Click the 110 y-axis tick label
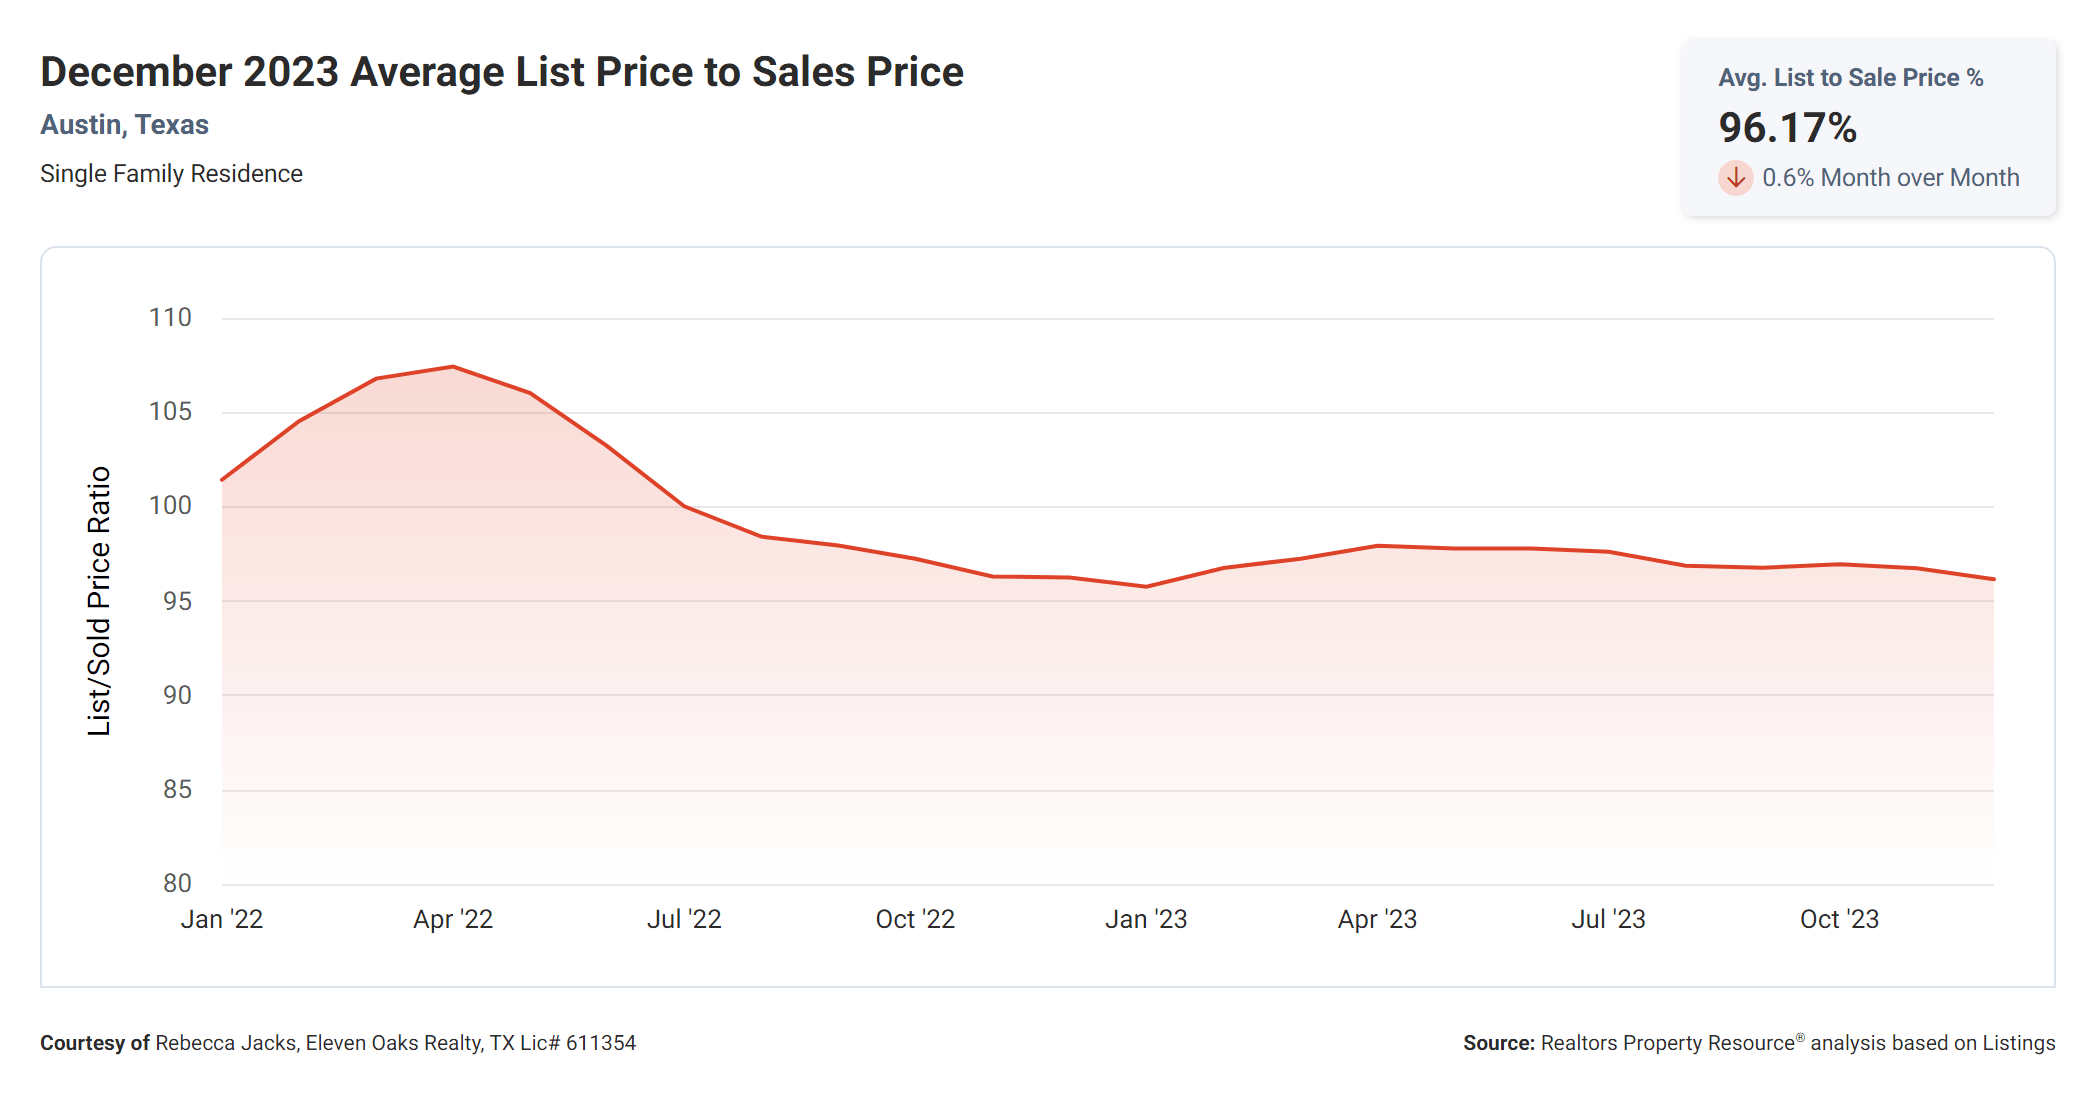Image resolution: width=2096 pixels, height=1100 pixels. (x=170, y=318)
